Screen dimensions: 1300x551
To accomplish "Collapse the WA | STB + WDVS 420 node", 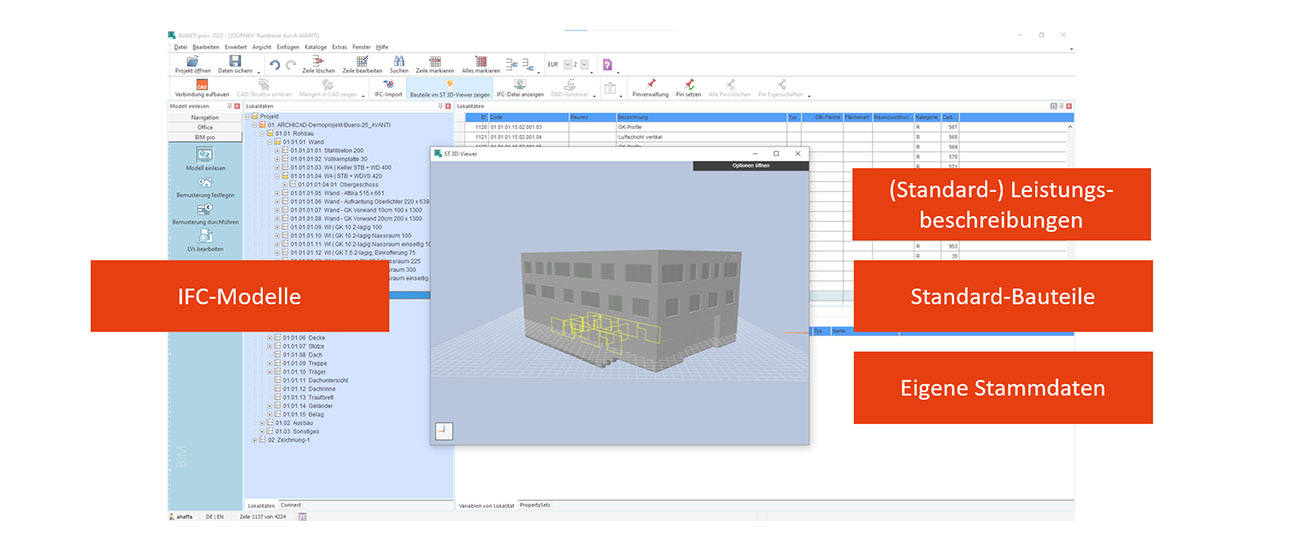I will click(x=277, y=176).
